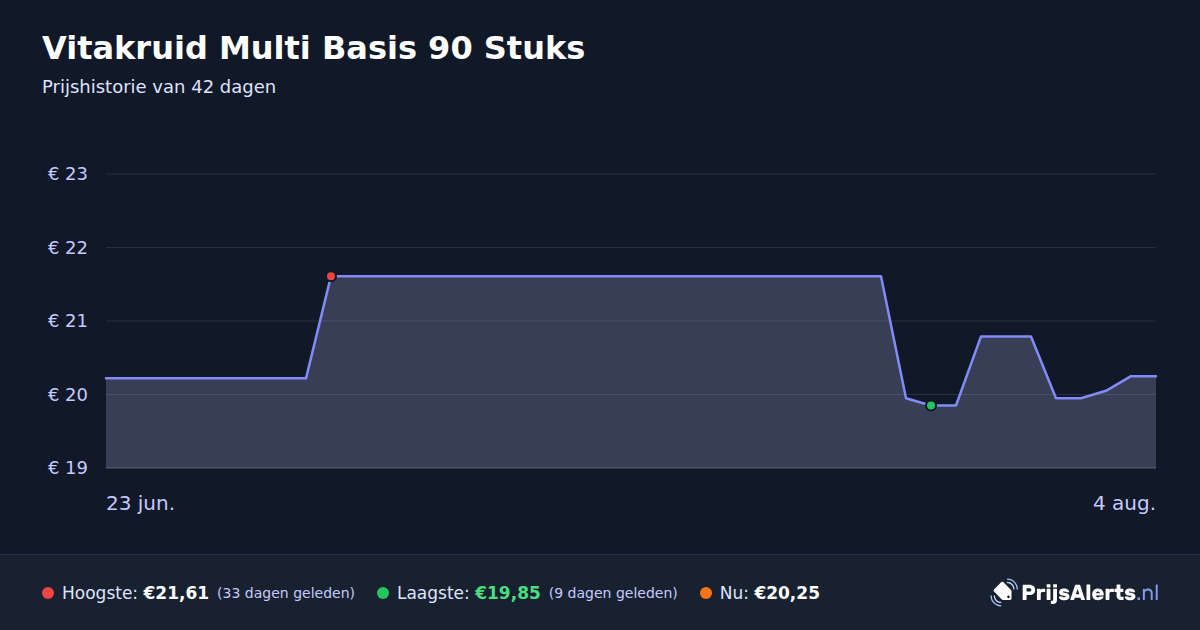Viewport: 1200px width, 630px height.
Task: Click the PrijsAlerts tag logo icon
Action: 1003,592
